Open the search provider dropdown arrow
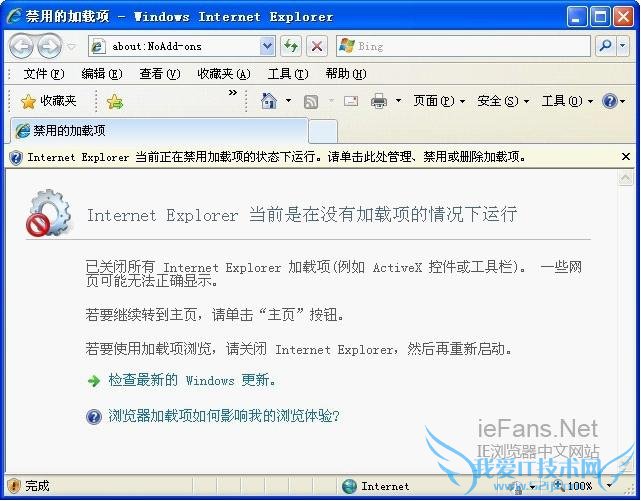 [x=623, y=46]
